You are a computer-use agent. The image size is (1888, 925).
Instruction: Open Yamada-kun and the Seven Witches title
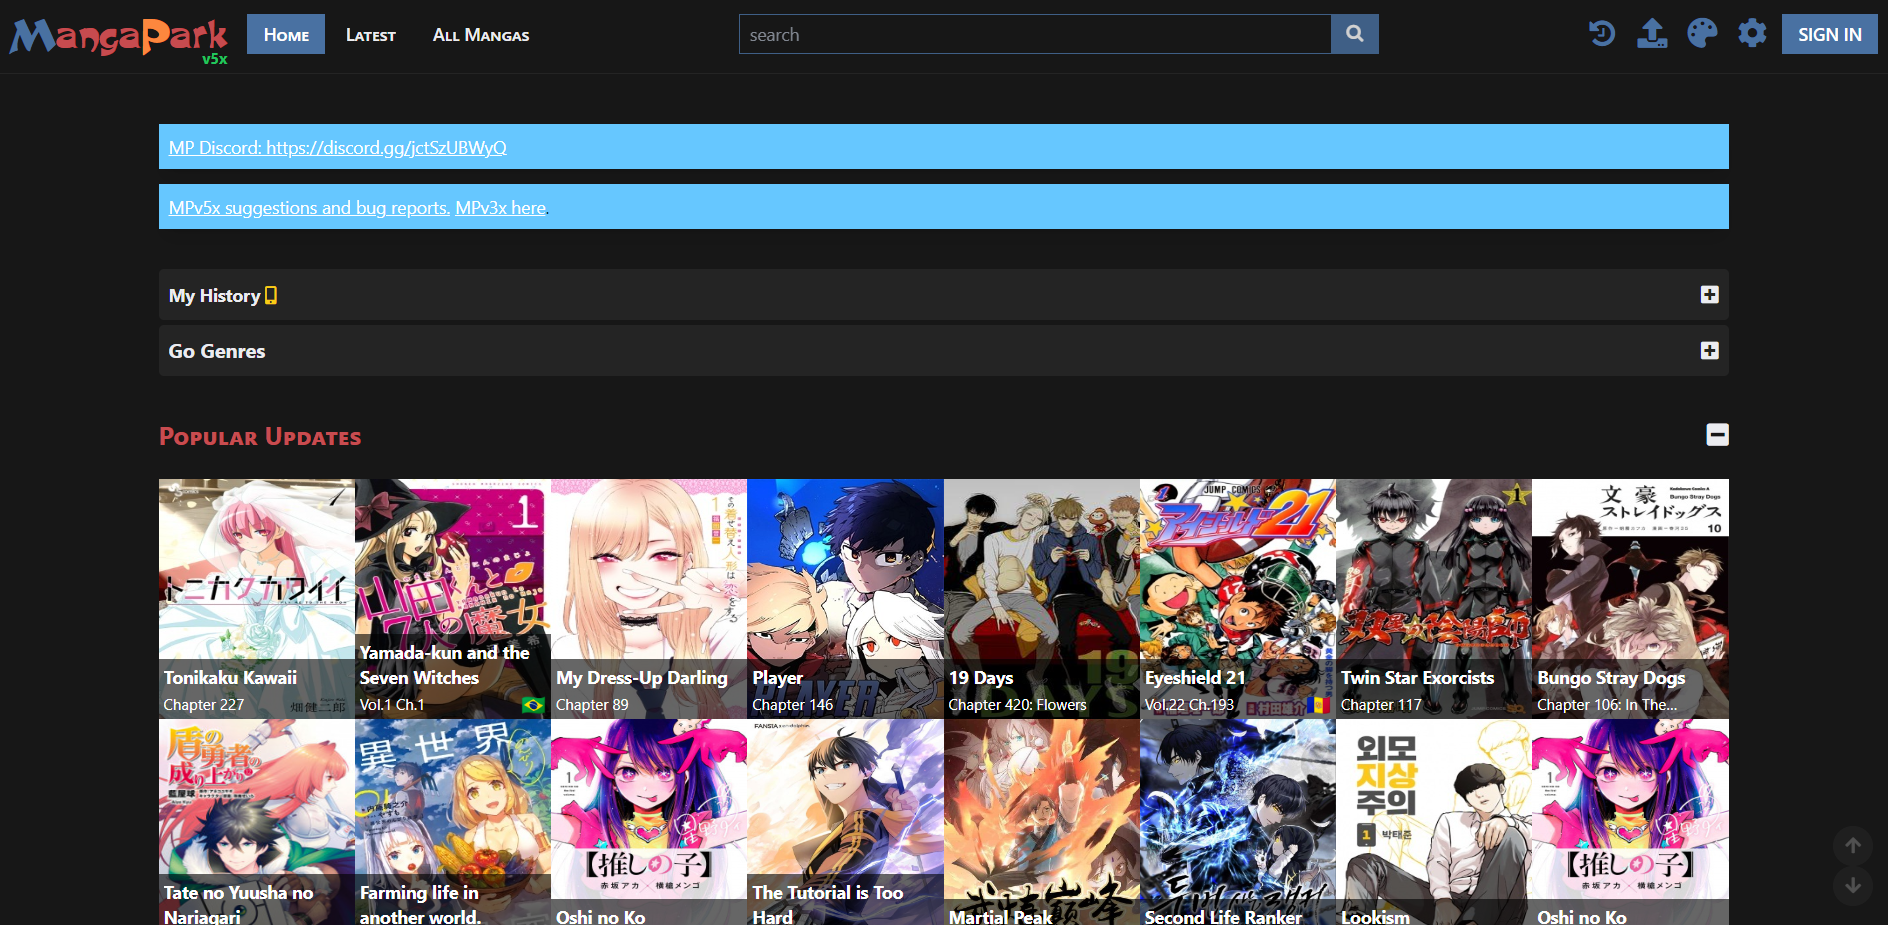(x=444, y=665)
